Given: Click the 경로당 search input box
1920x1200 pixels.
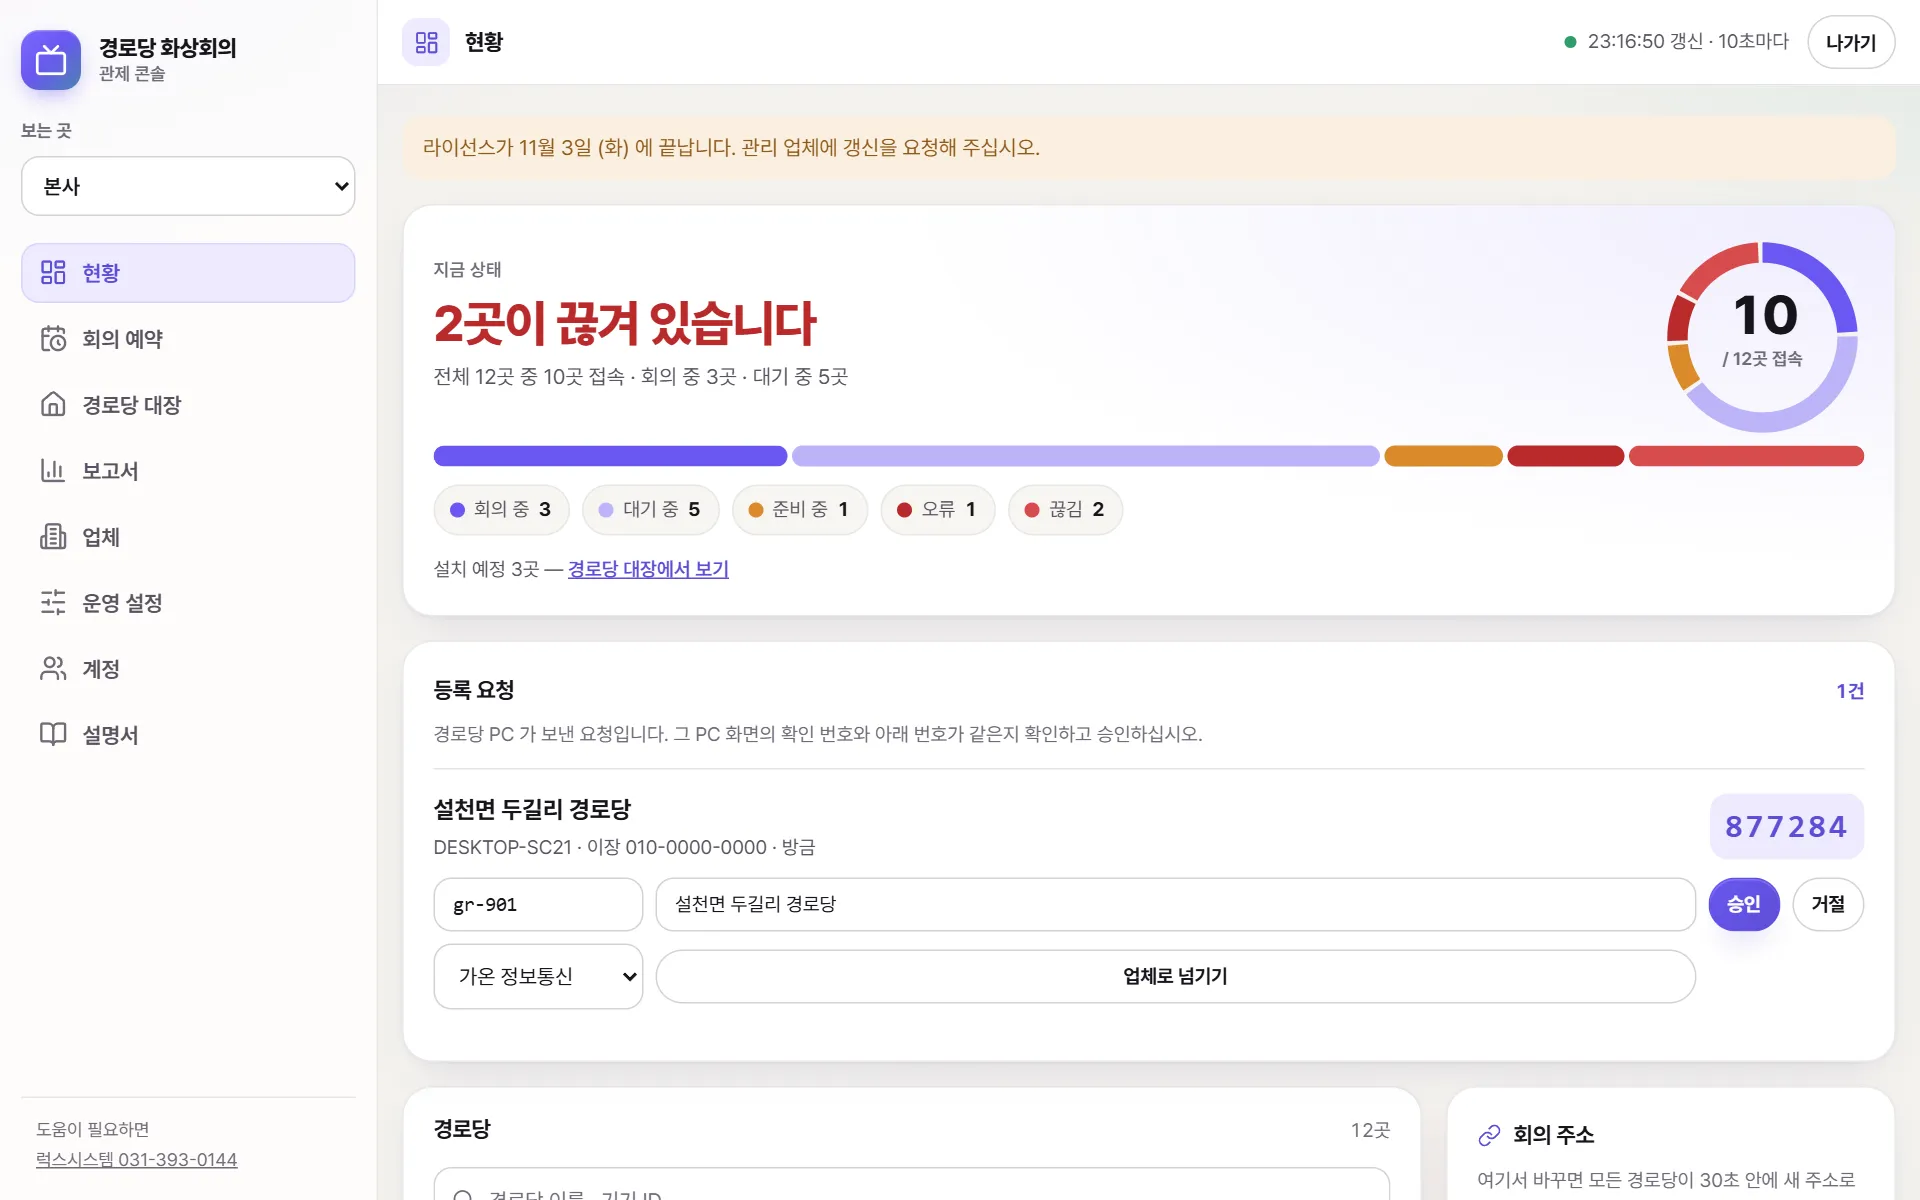Looking at the screenshot, I should pyautogui.click(x=911, y=1185).
